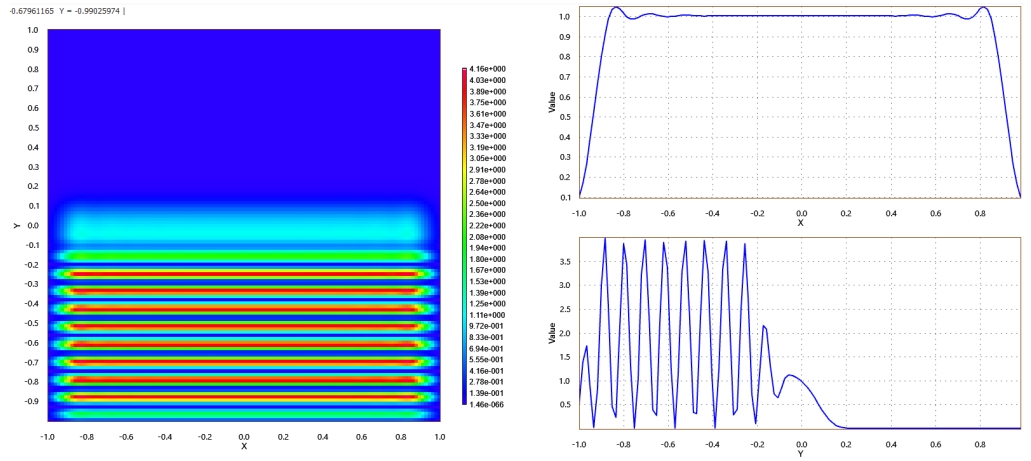Click the first tall peak in bottom plot
1031x461 pixels.
605,239
